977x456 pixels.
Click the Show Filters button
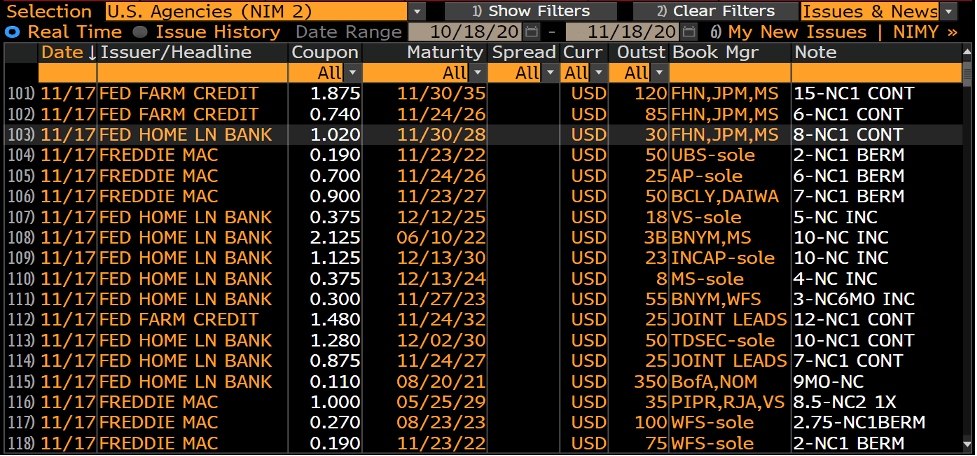531,11
